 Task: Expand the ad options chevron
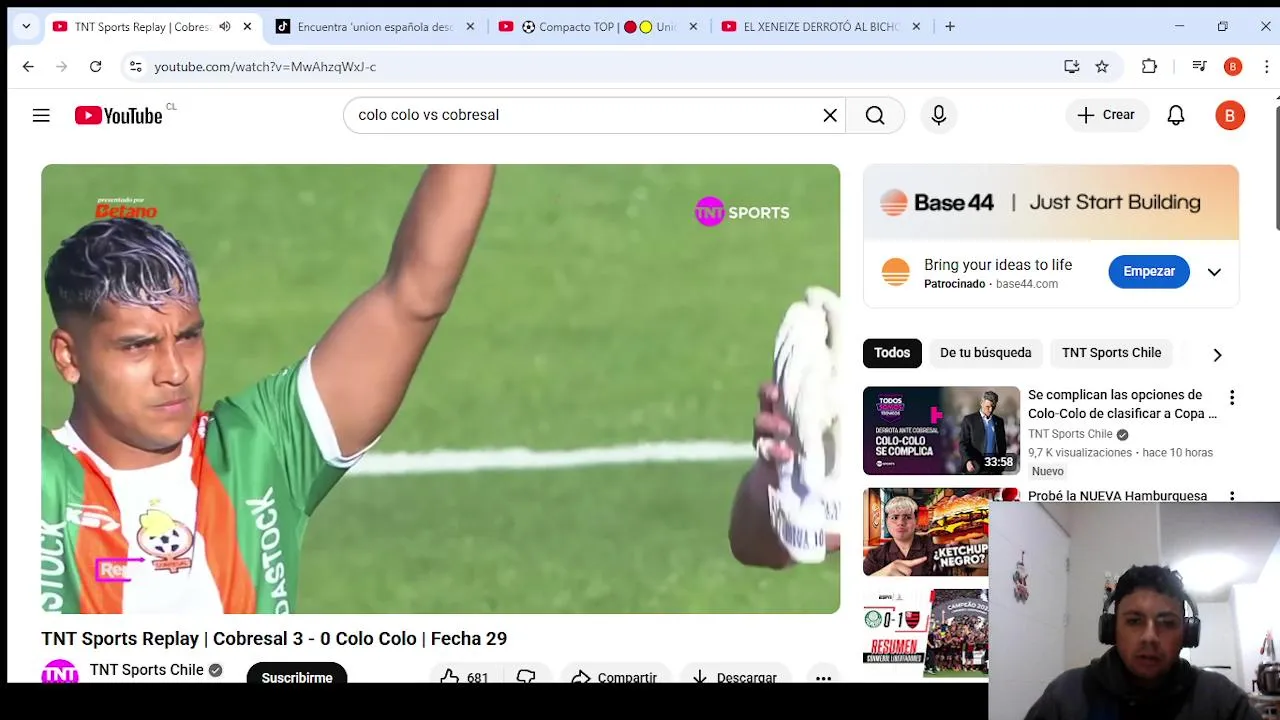(x=1214, y=272)
